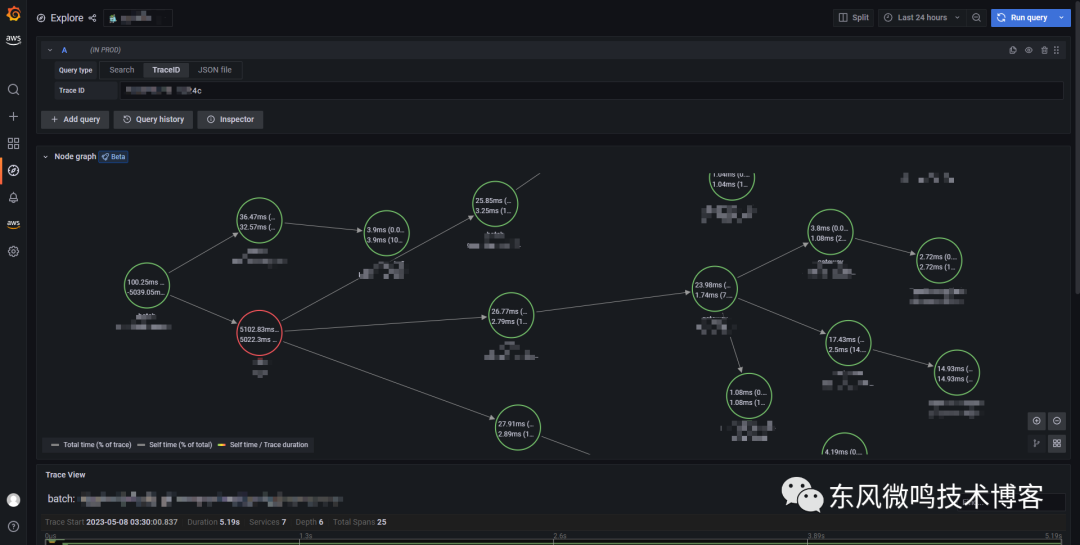Zoom in on the node graph

click(1037, 421)
